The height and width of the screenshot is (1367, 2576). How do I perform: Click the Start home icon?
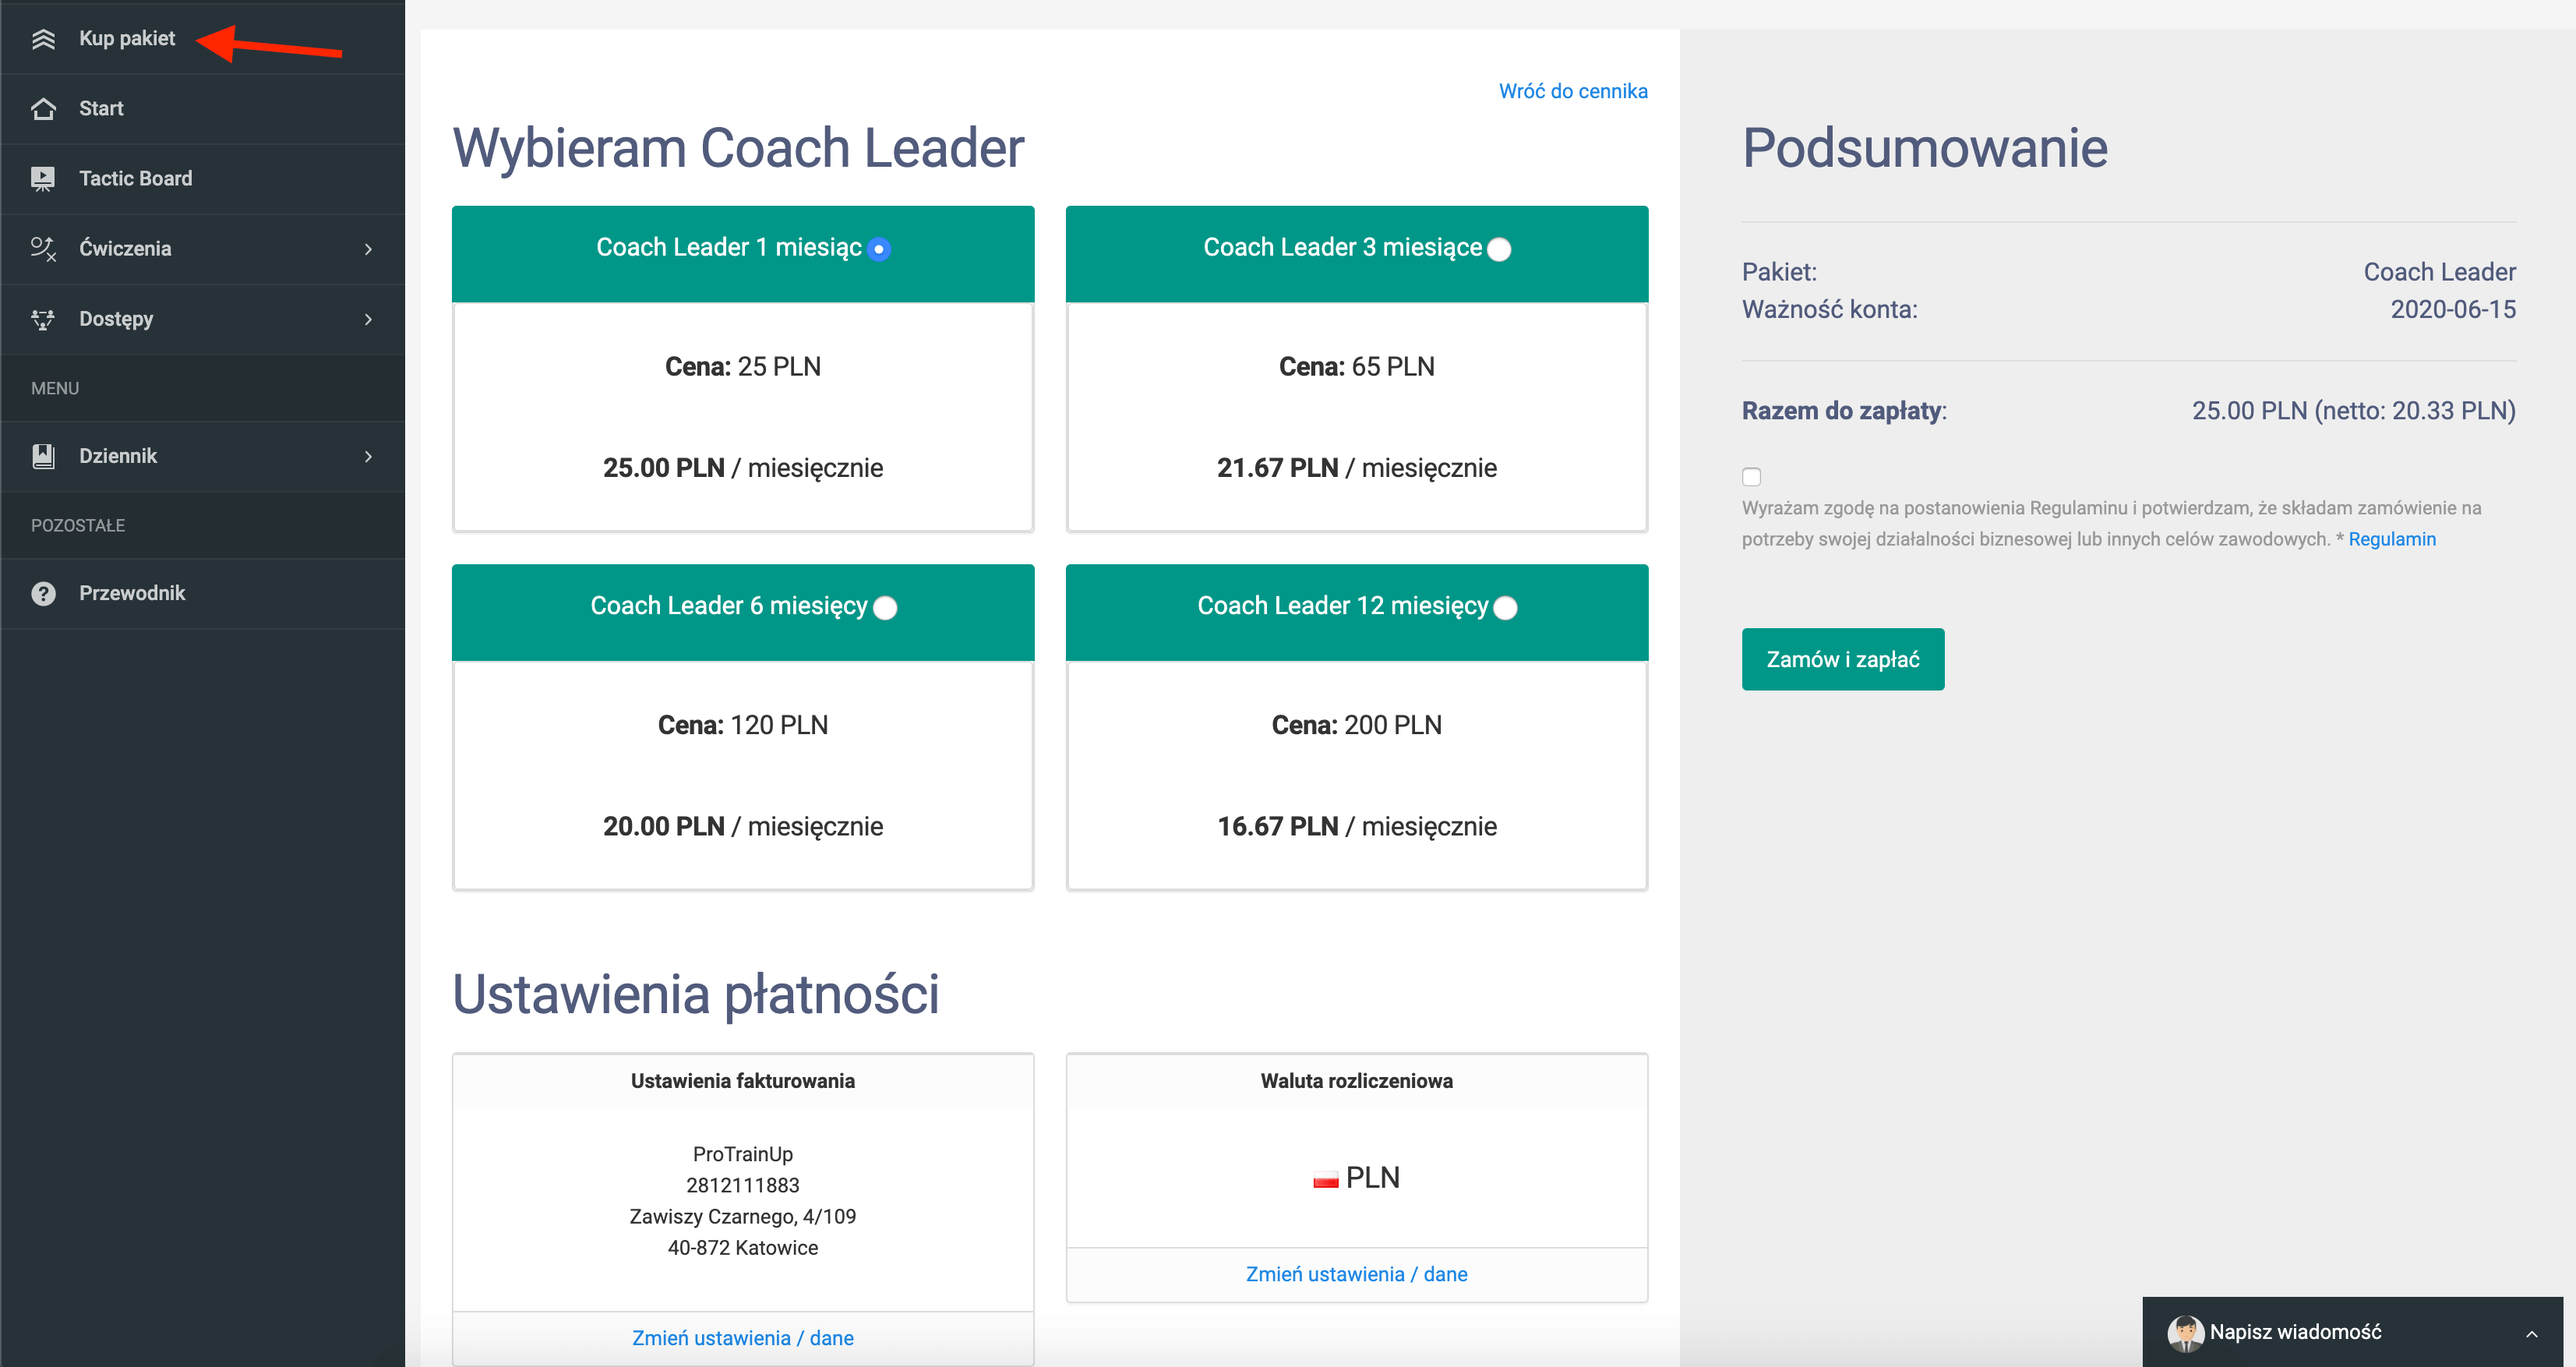click(43, 109)
